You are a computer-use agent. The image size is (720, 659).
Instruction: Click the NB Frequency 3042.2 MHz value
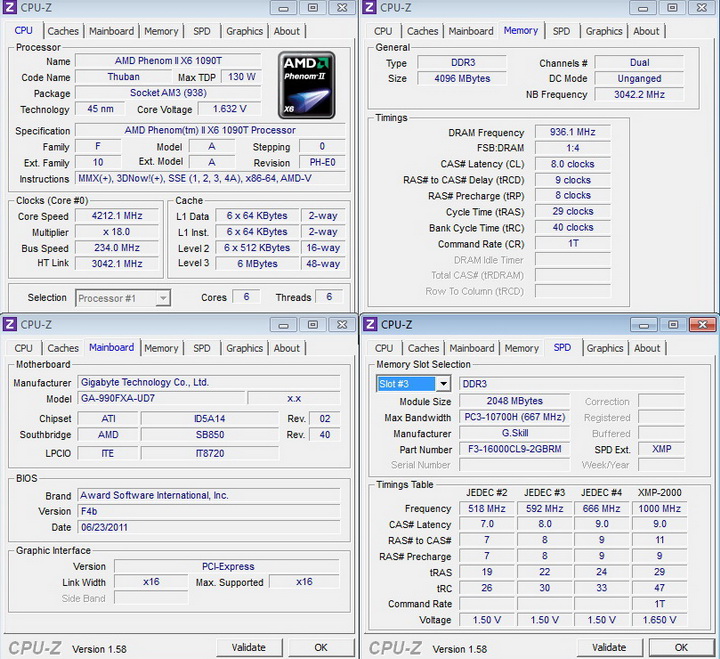pos(639,95)
